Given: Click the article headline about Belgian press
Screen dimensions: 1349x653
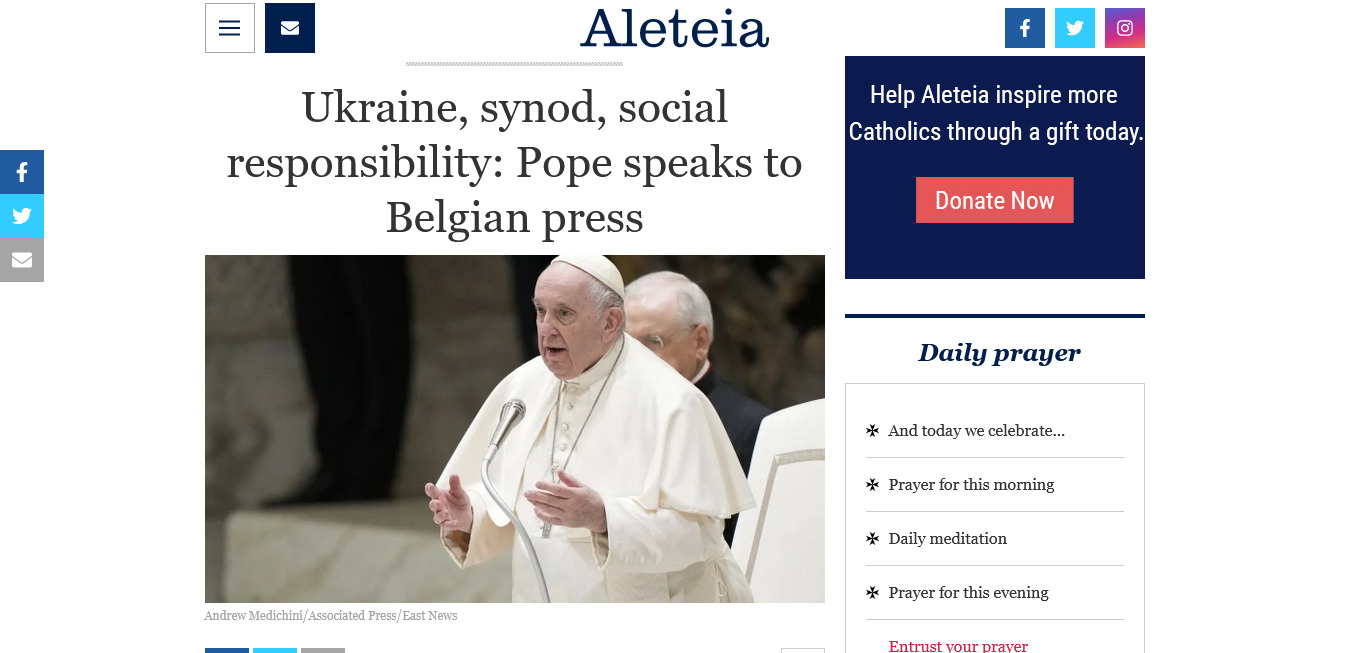Looking at the screenshot, I should point(515,162).
